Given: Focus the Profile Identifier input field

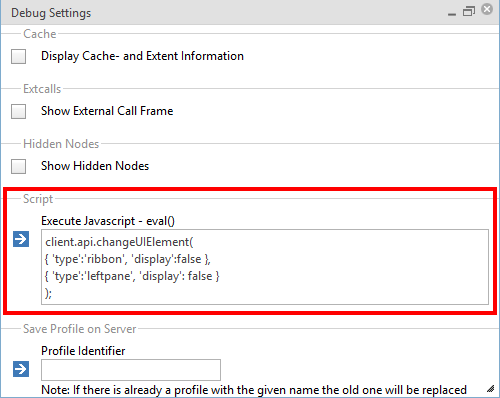Looking at the screenshot, I should (131, 370).
